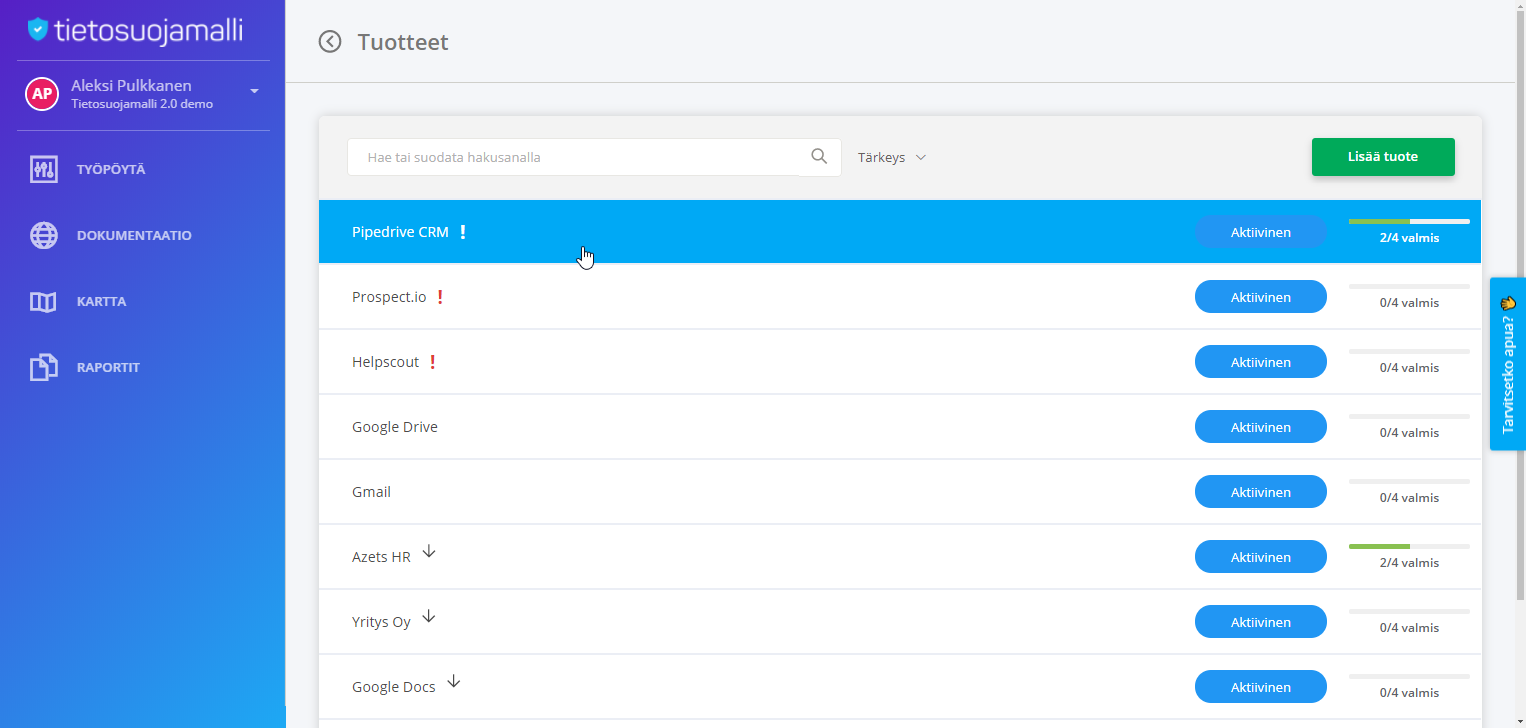Open the Tärkeys sort dropdown
This screenshot has width=1526, height=728.
tap(892, 158)
